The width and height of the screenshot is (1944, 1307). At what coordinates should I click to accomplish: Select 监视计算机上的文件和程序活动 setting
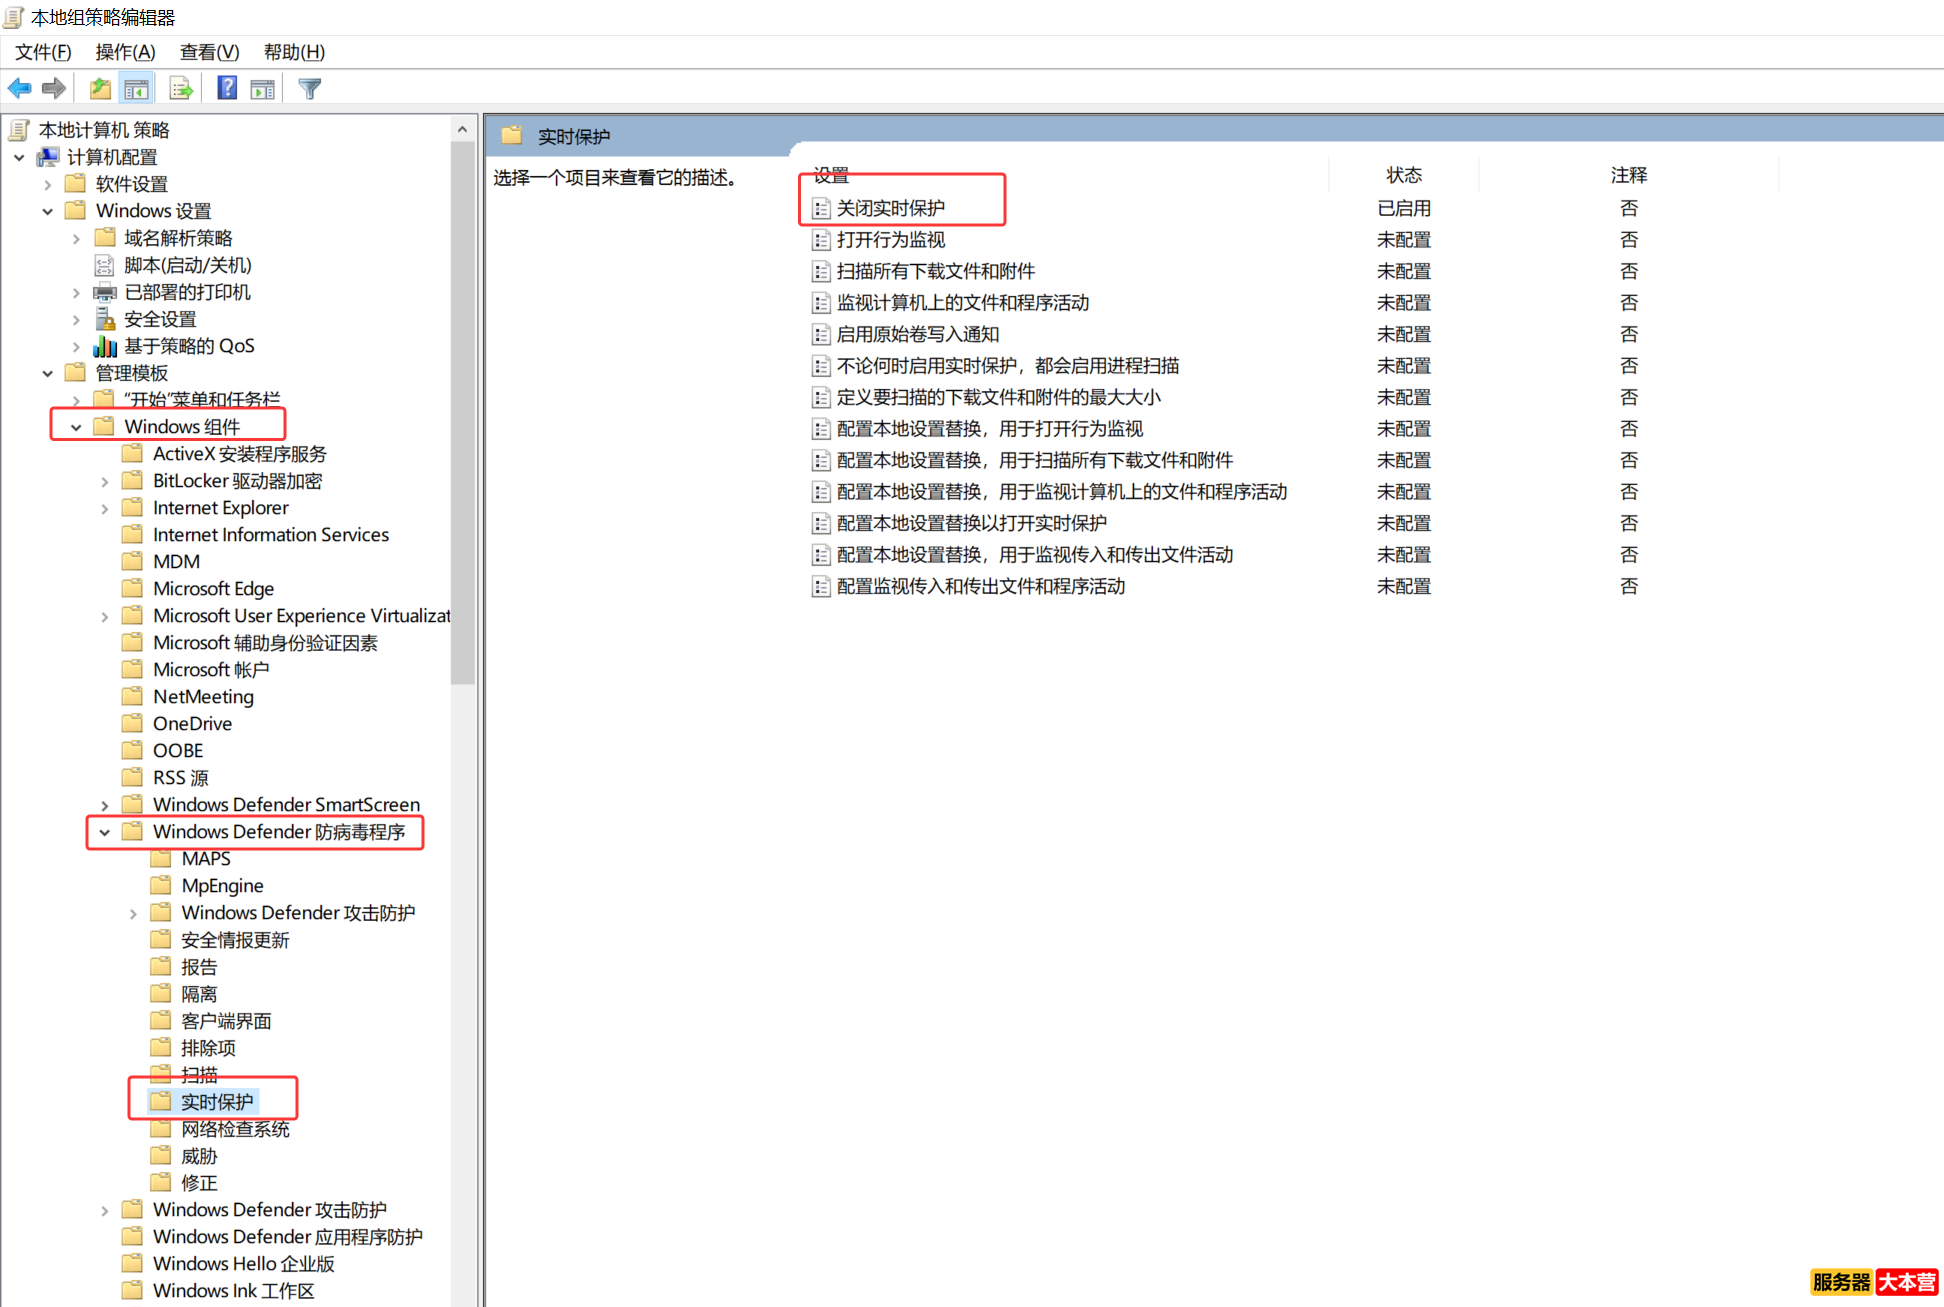tap(963, 303)
